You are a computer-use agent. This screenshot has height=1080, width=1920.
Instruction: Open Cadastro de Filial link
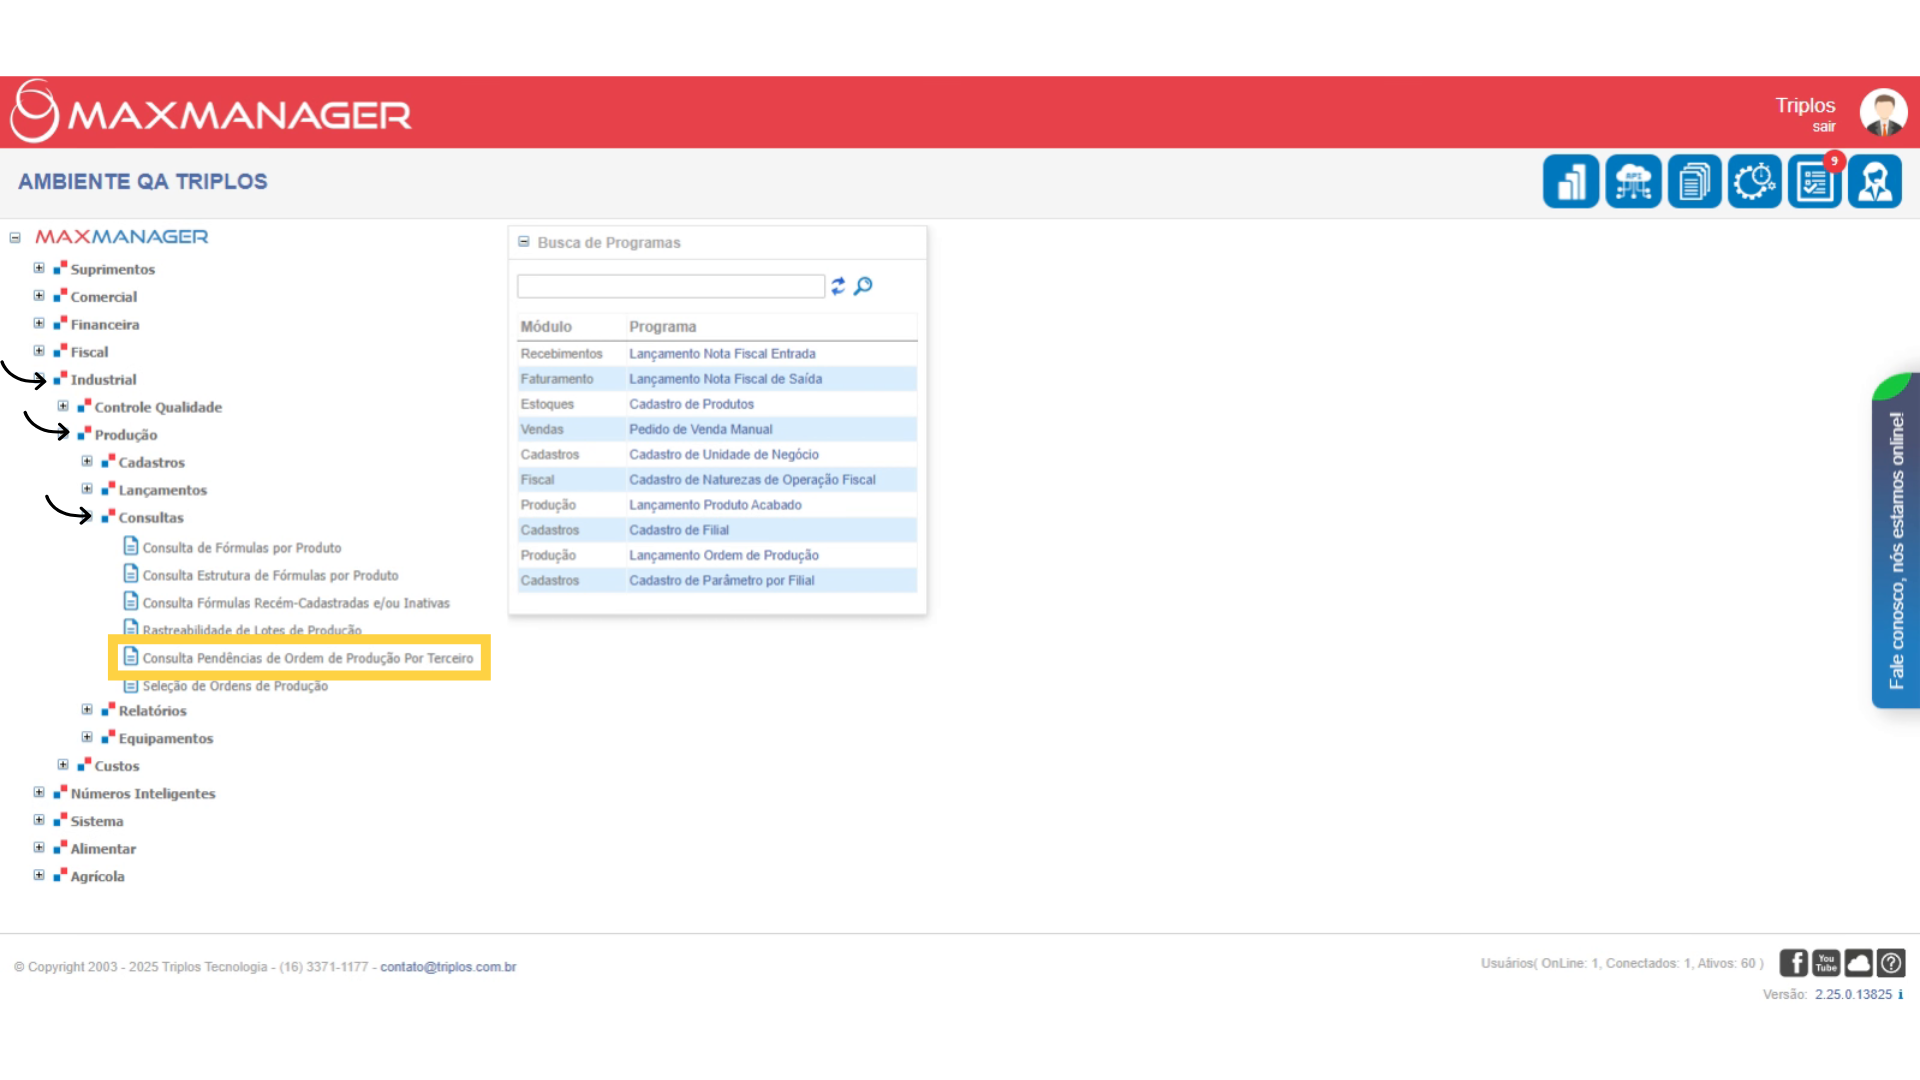[x=679, y=530]
